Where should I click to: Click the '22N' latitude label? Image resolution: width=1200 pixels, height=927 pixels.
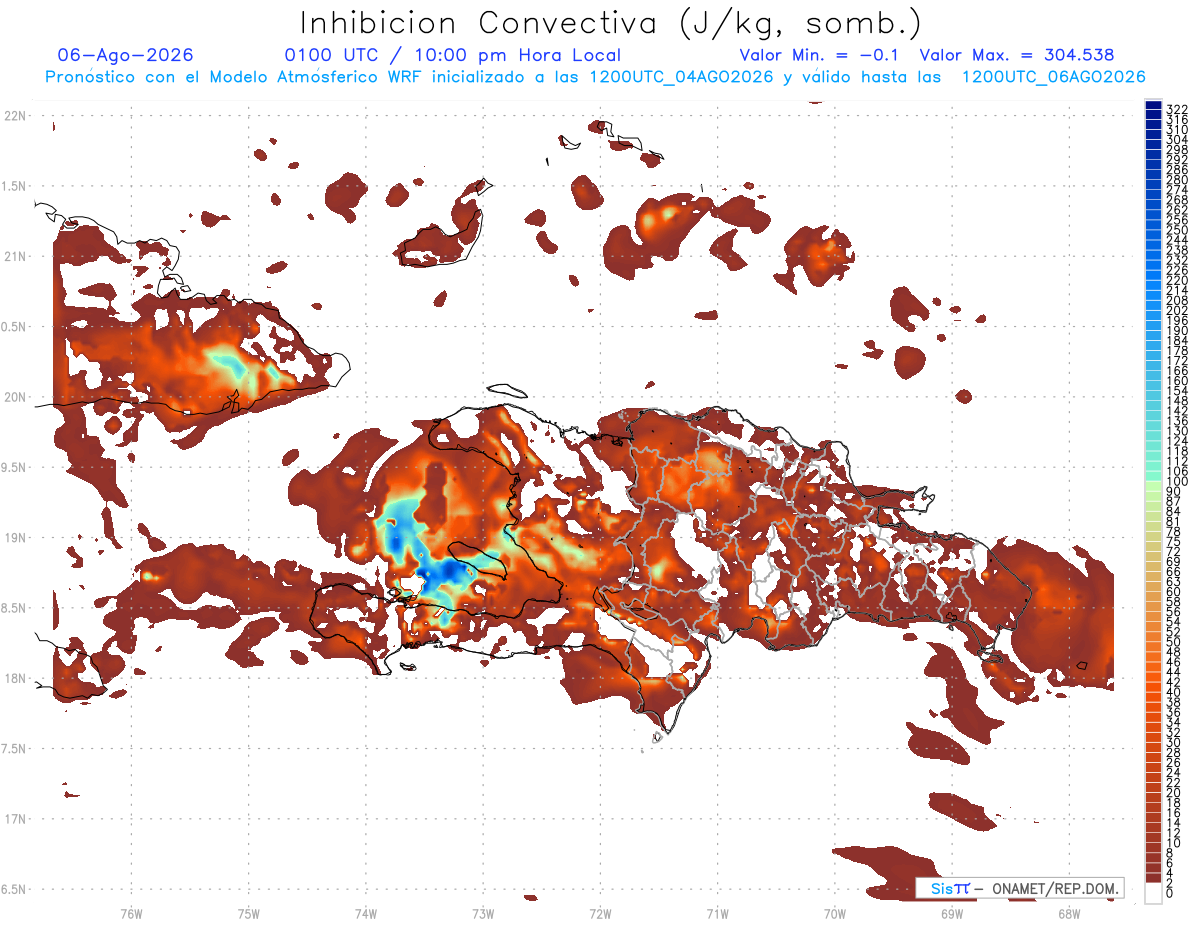click(17, 116)
